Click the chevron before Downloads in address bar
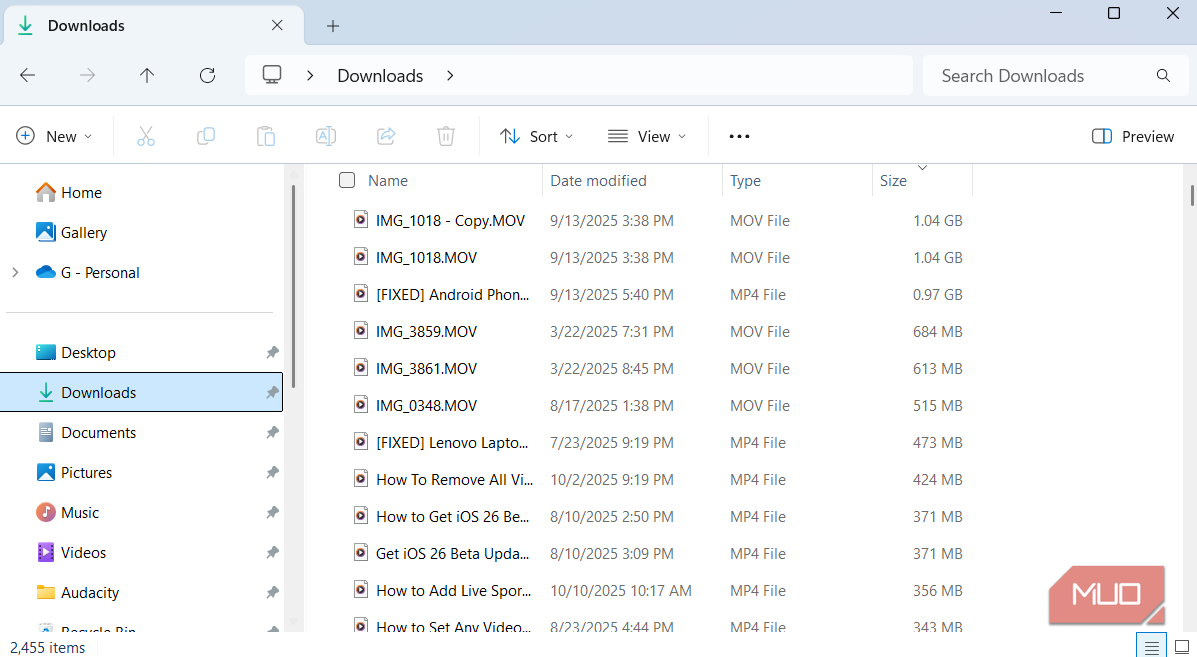Image resolution: width=1197 pixels, height=657 pixels. (x=310, y=76)
